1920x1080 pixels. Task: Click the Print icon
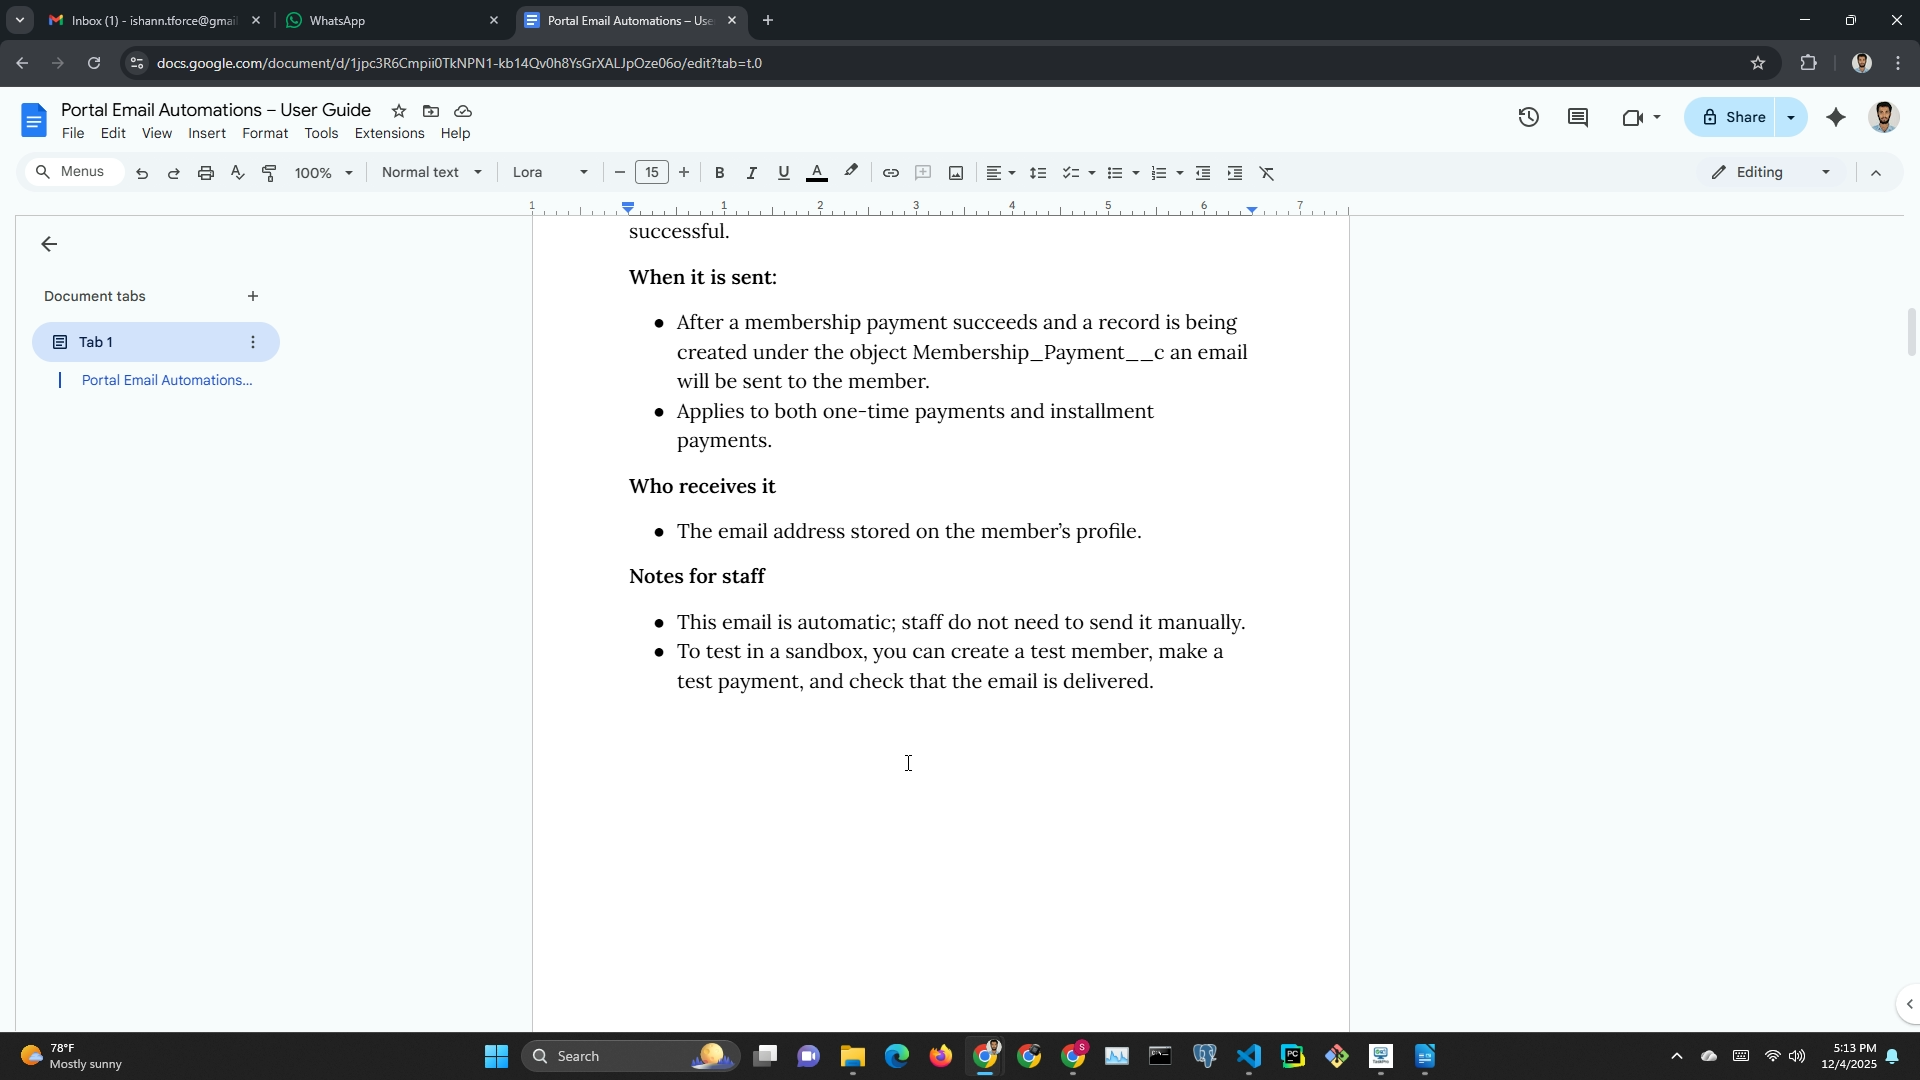click(206, 173)
